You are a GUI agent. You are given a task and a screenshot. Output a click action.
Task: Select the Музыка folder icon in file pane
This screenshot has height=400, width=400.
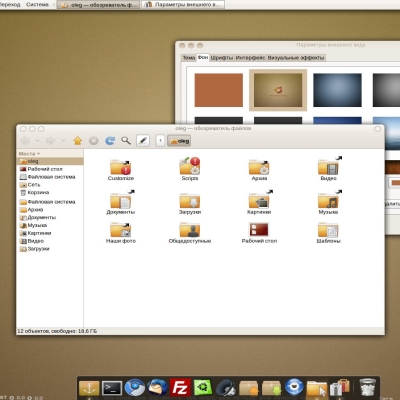click(x=328, y=200)
